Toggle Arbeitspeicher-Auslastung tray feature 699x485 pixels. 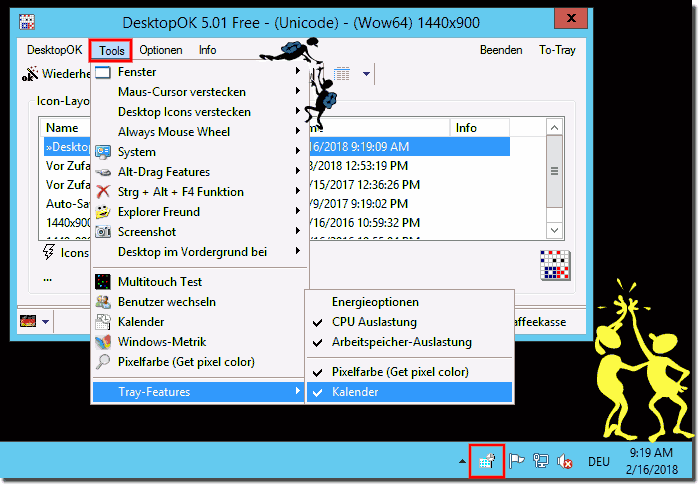click(x=409, y=342)
